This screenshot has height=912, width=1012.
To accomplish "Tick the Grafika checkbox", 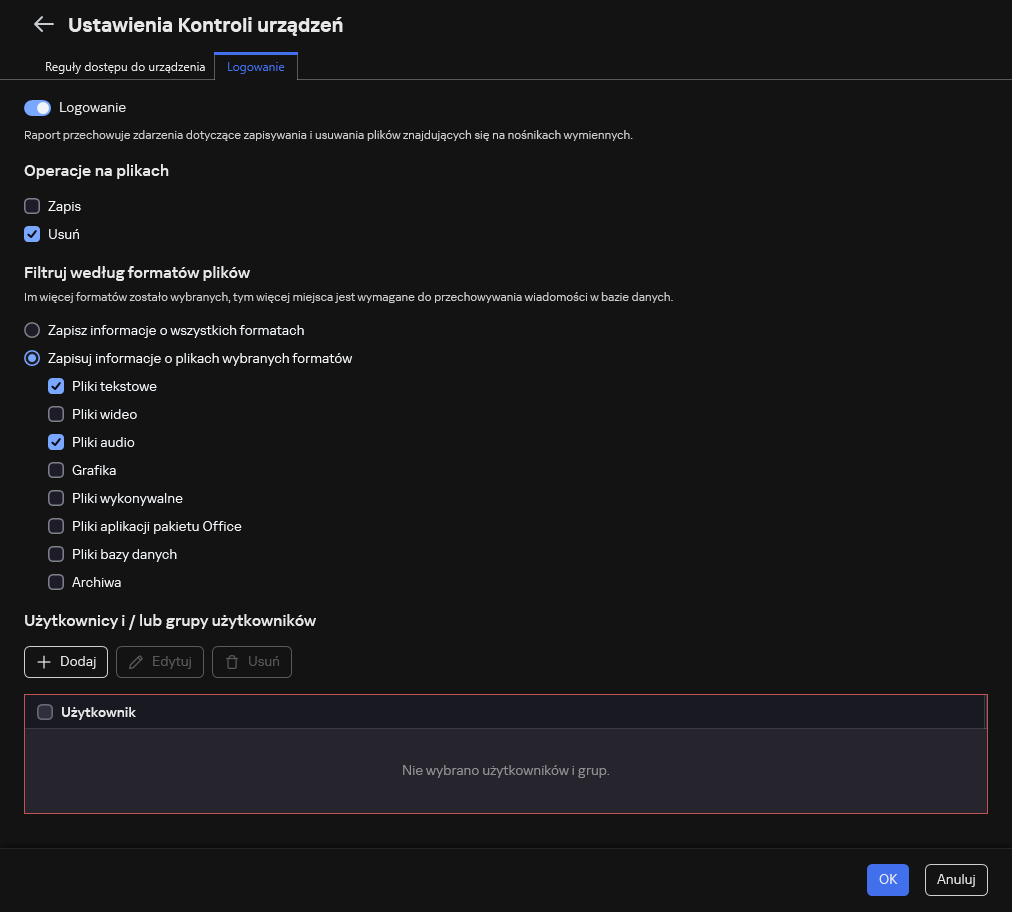I will pos(56,470).
